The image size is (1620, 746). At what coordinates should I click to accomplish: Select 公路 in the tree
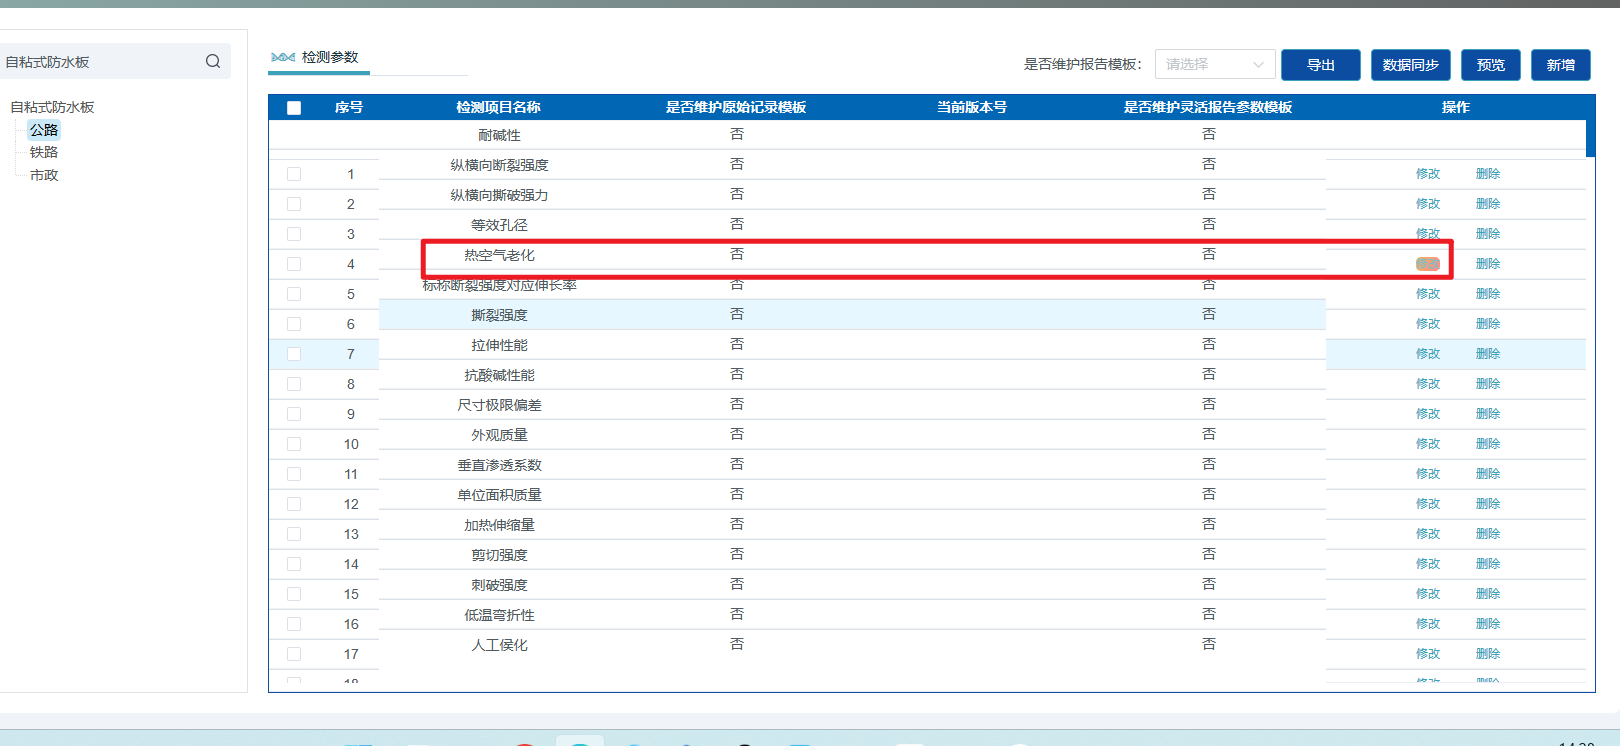[44, 130]
